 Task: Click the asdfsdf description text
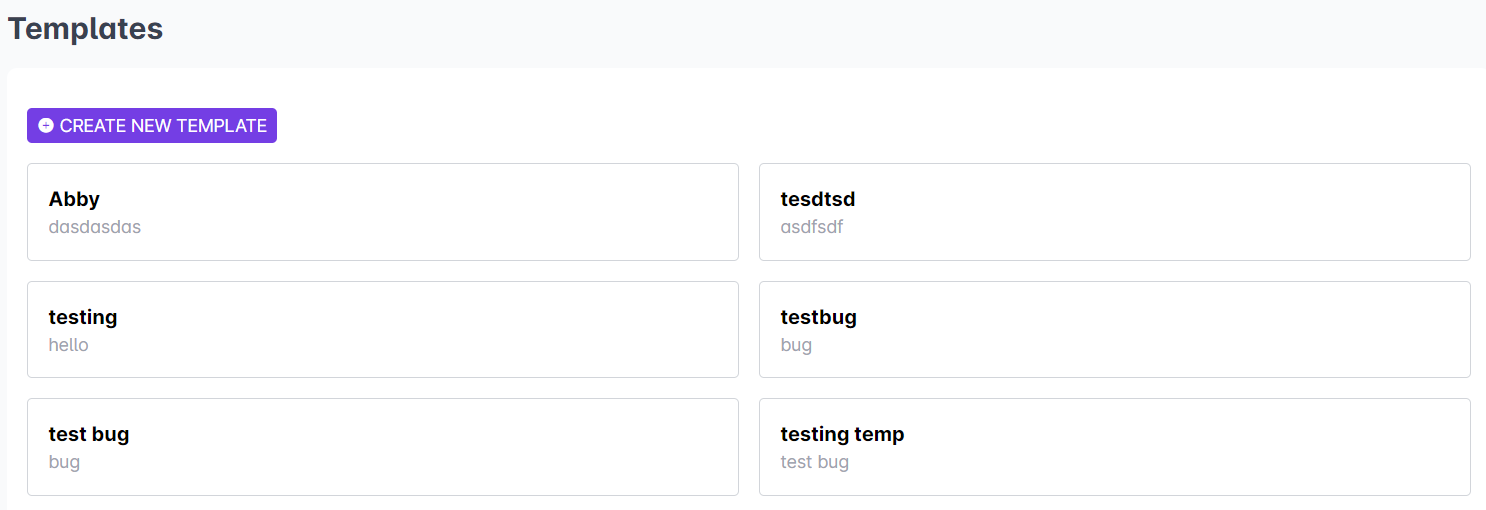[812, 227]
